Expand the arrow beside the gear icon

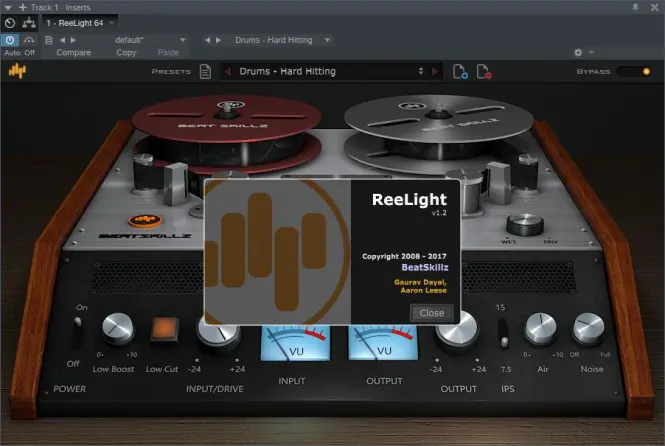[x=591, y=52]
